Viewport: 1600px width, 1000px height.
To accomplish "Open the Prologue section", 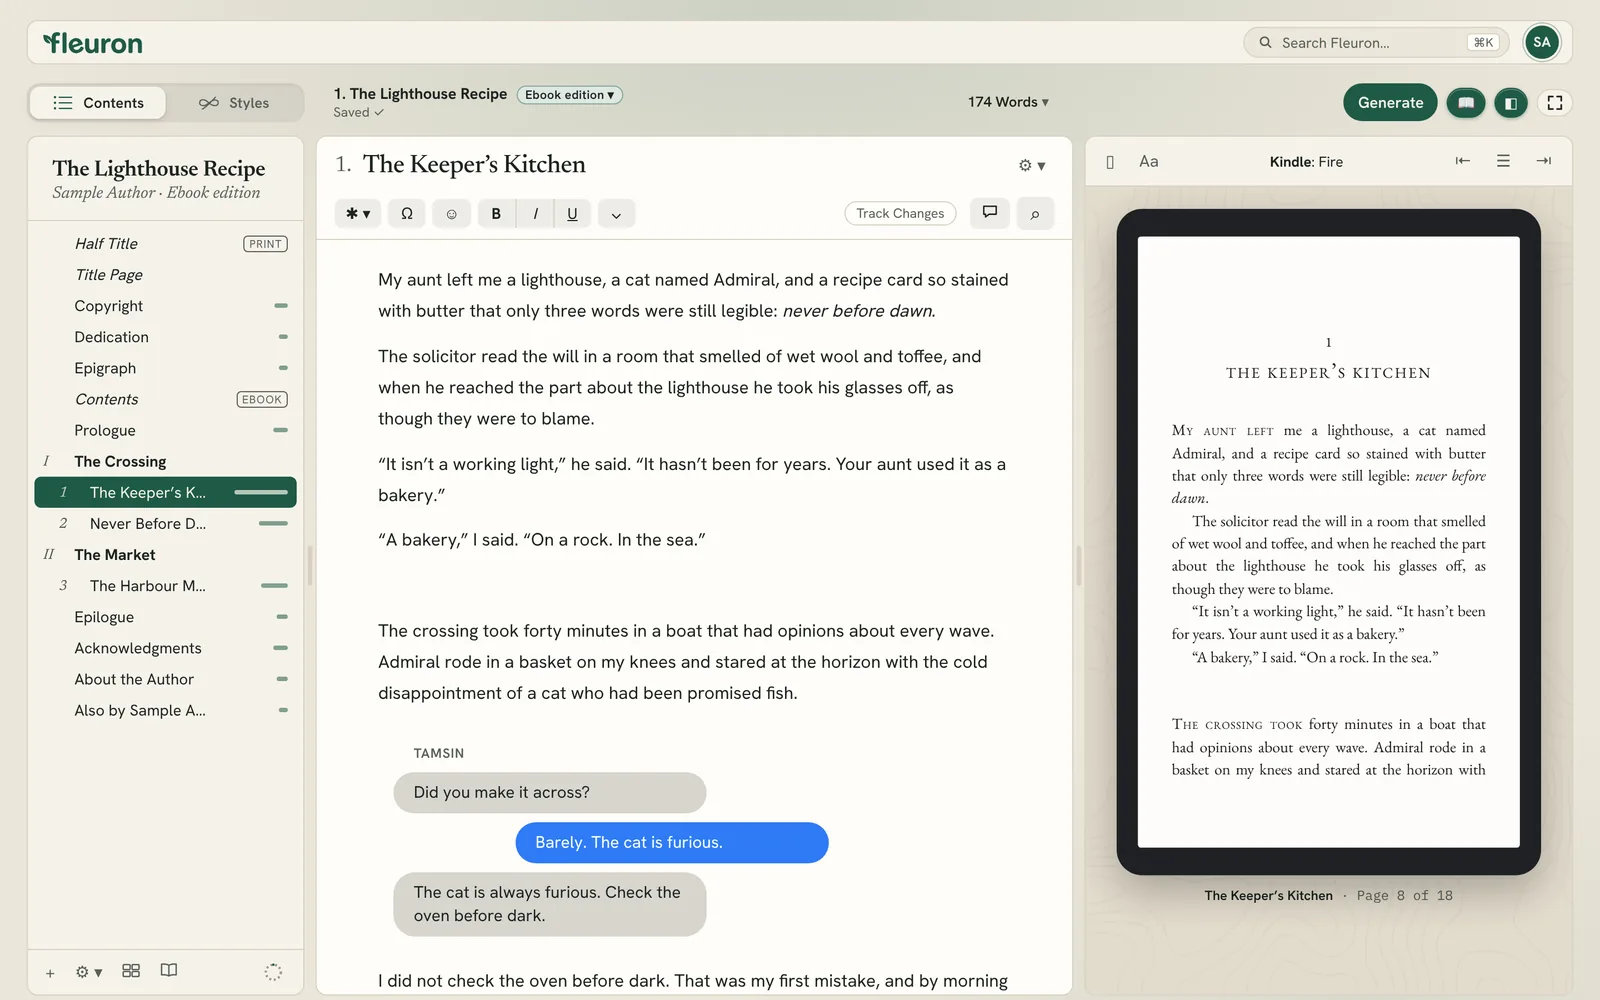I will click(x=166, y=431).
